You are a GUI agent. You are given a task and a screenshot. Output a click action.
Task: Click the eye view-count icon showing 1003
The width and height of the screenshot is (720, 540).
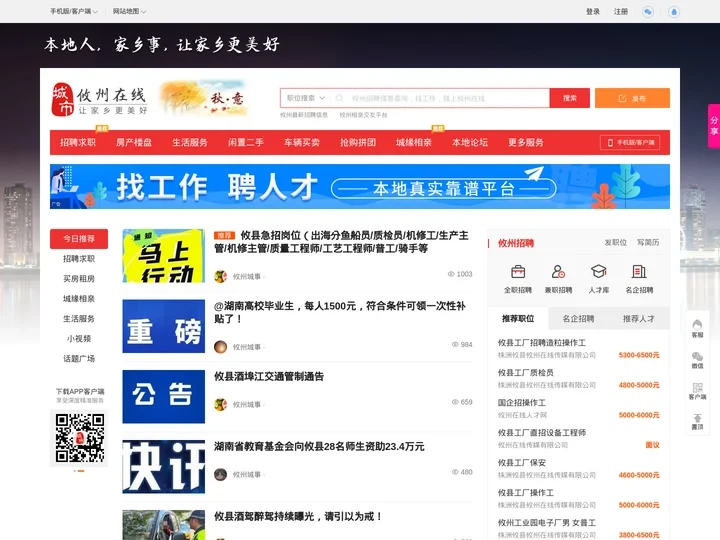[451, 274]
